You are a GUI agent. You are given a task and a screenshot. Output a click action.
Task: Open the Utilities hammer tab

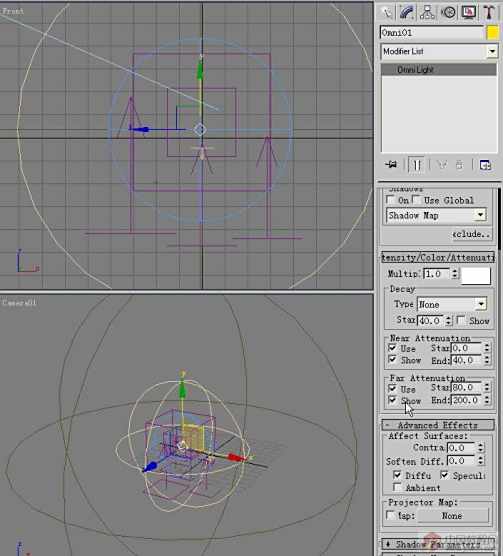click(489, 13)
